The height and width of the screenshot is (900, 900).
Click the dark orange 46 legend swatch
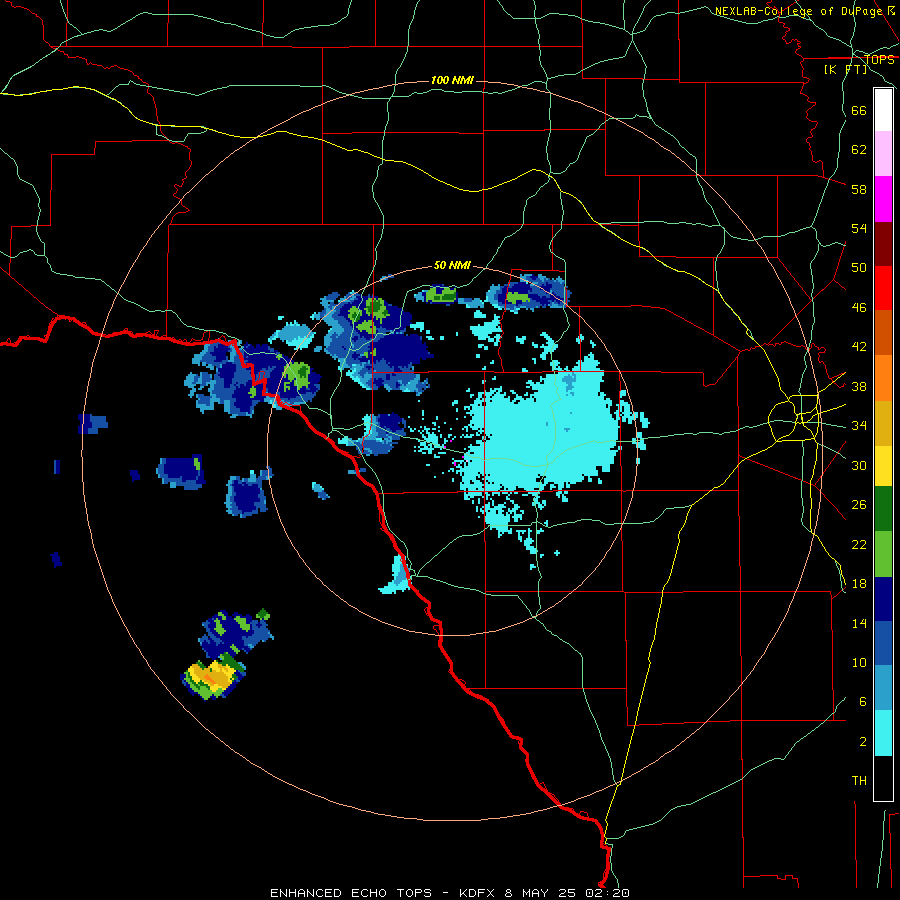pos(883,332)
